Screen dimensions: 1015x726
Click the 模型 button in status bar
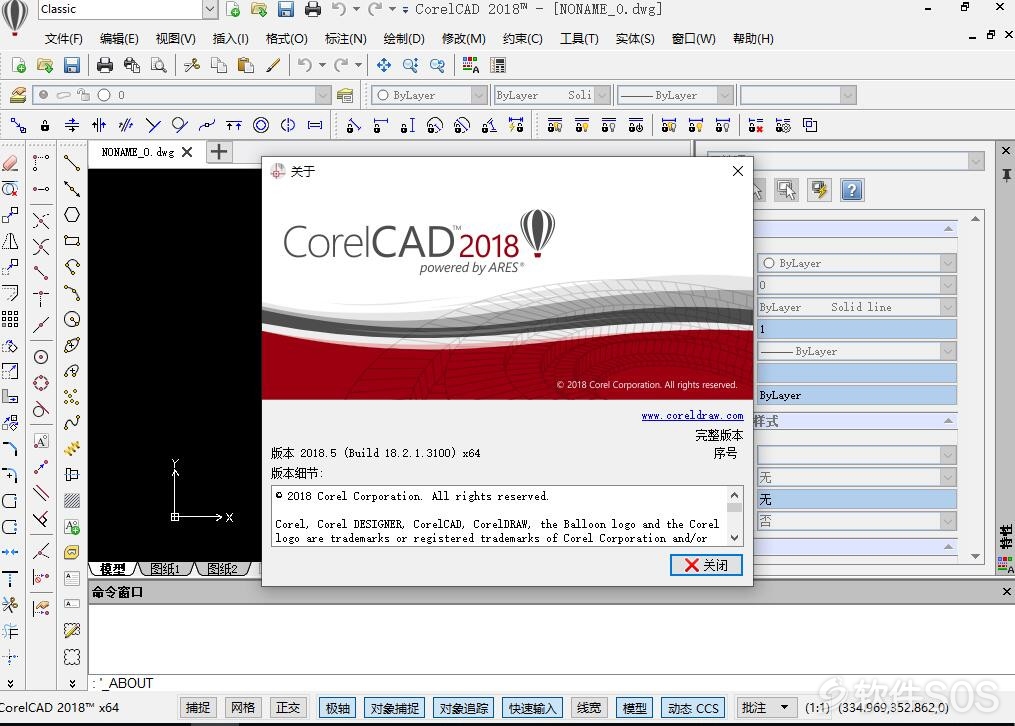pos(634,708)
